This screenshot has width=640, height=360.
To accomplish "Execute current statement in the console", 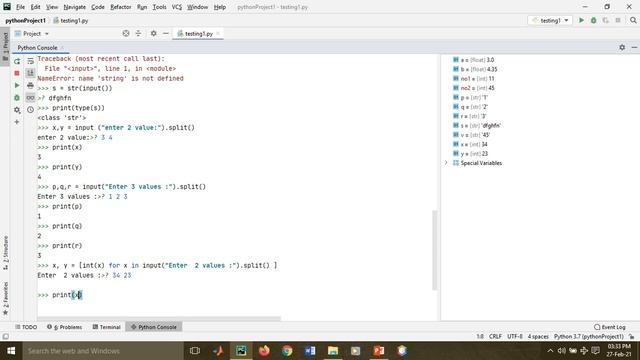I will click(x=17, y=85).
